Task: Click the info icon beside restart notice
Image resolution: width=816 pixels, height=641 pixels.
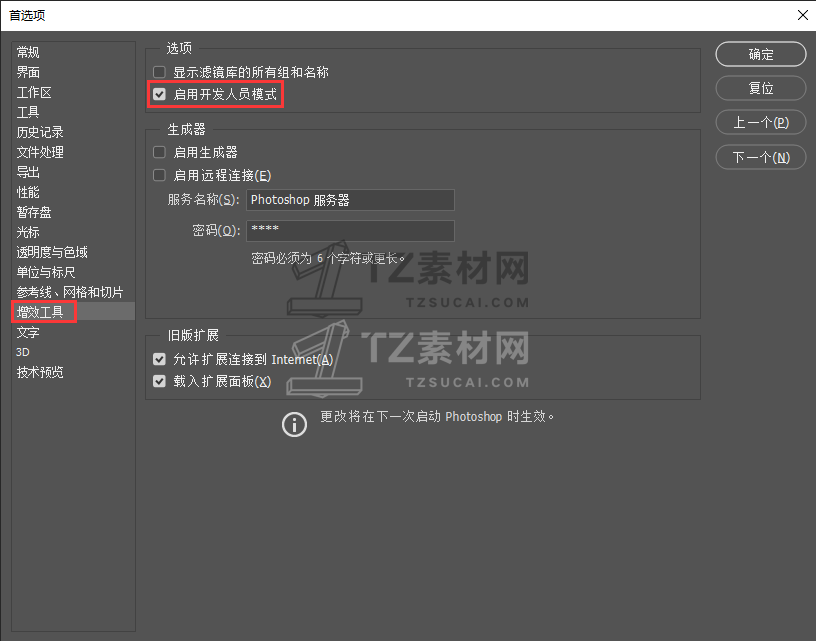Action: (295, 425)
